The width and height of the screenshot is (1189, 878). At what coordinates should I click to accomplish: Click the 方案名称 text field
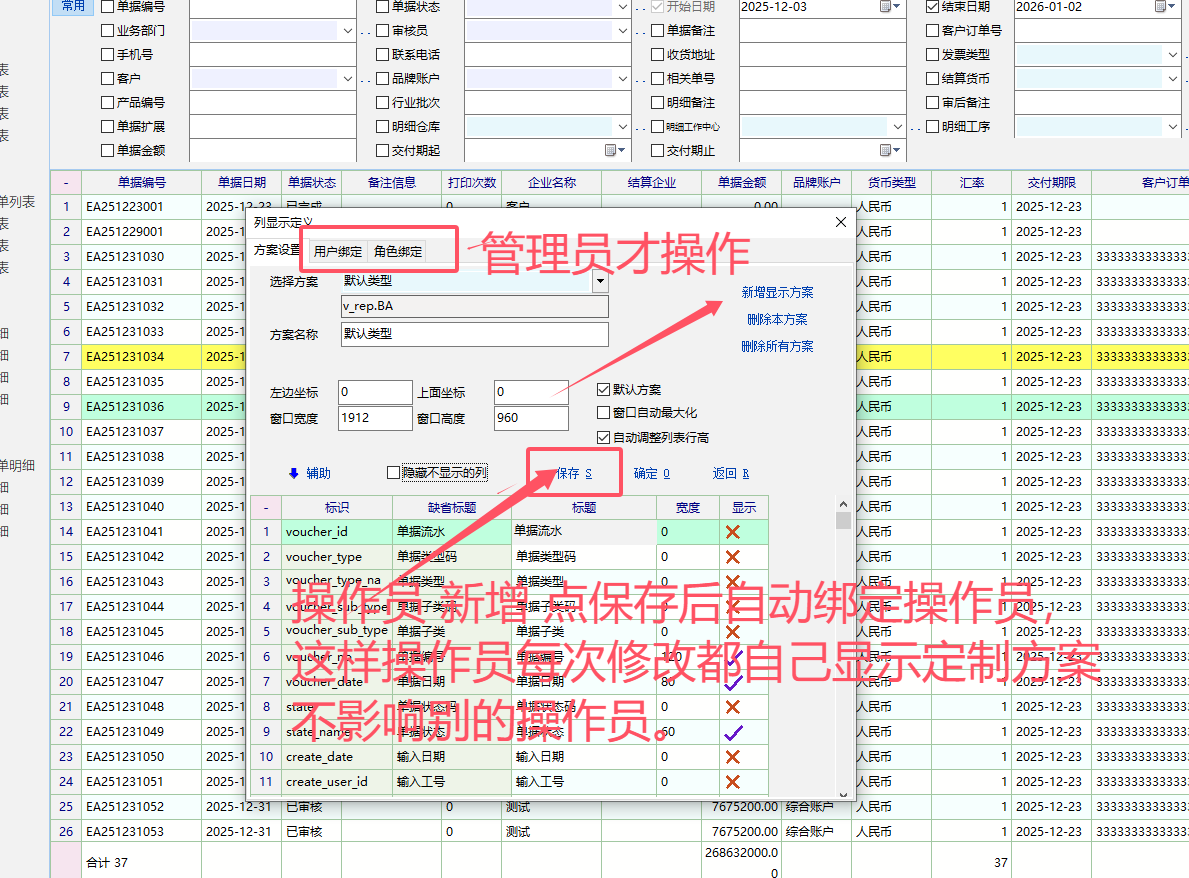point(473,334)
